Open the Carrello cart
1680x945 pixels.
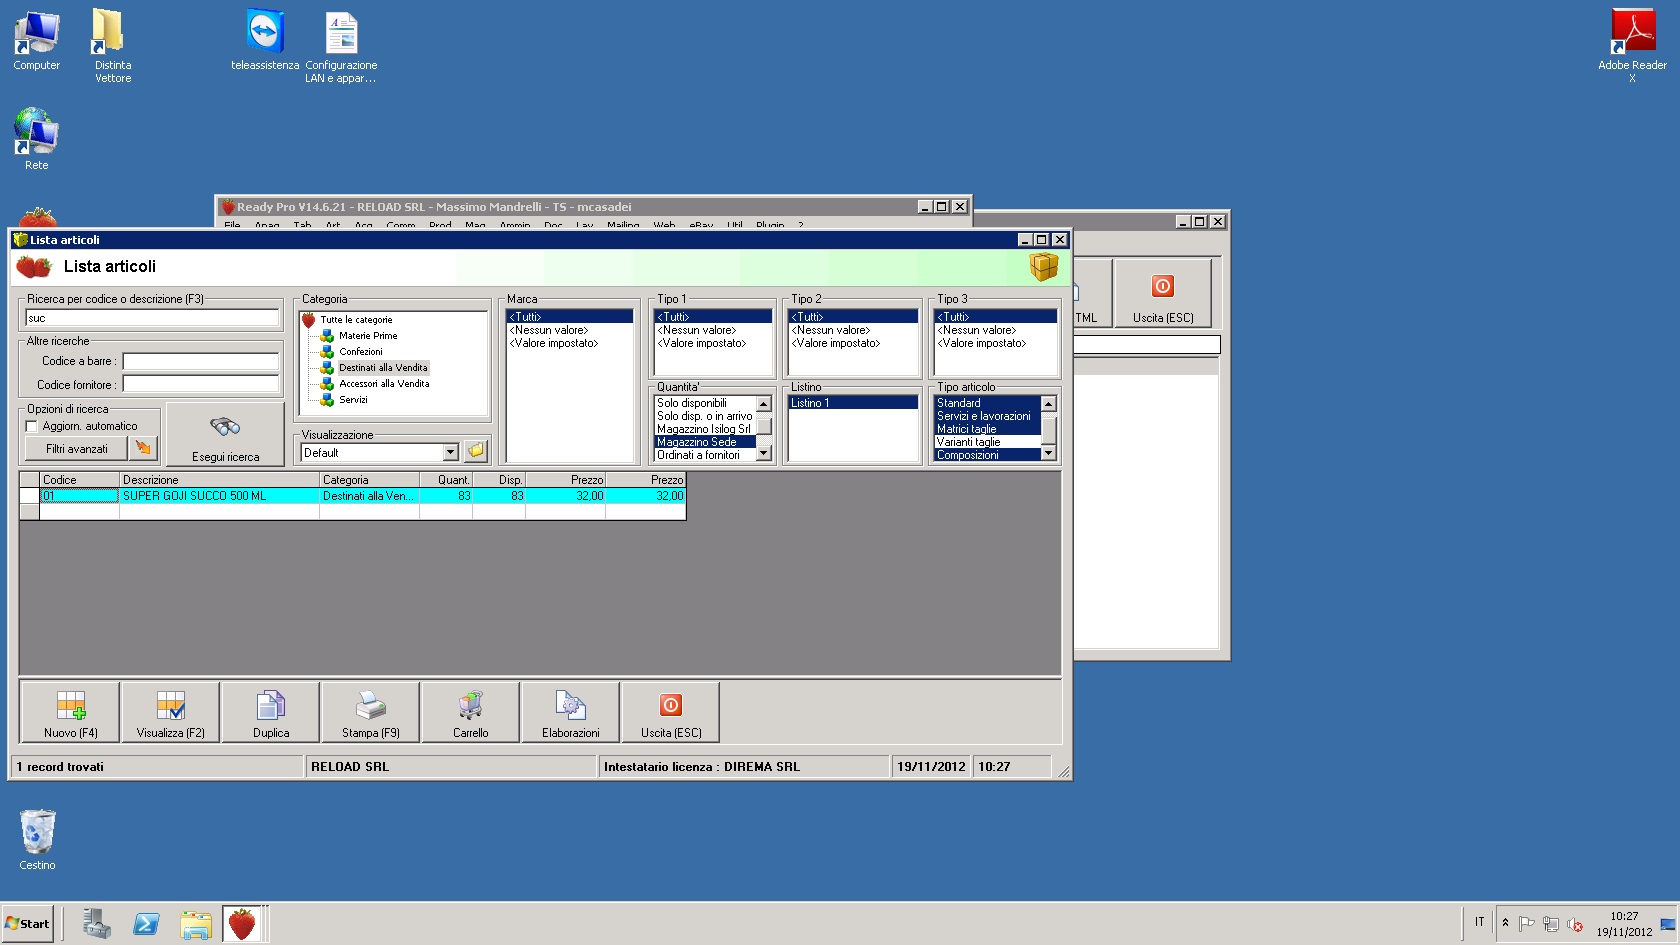point(471,712)
